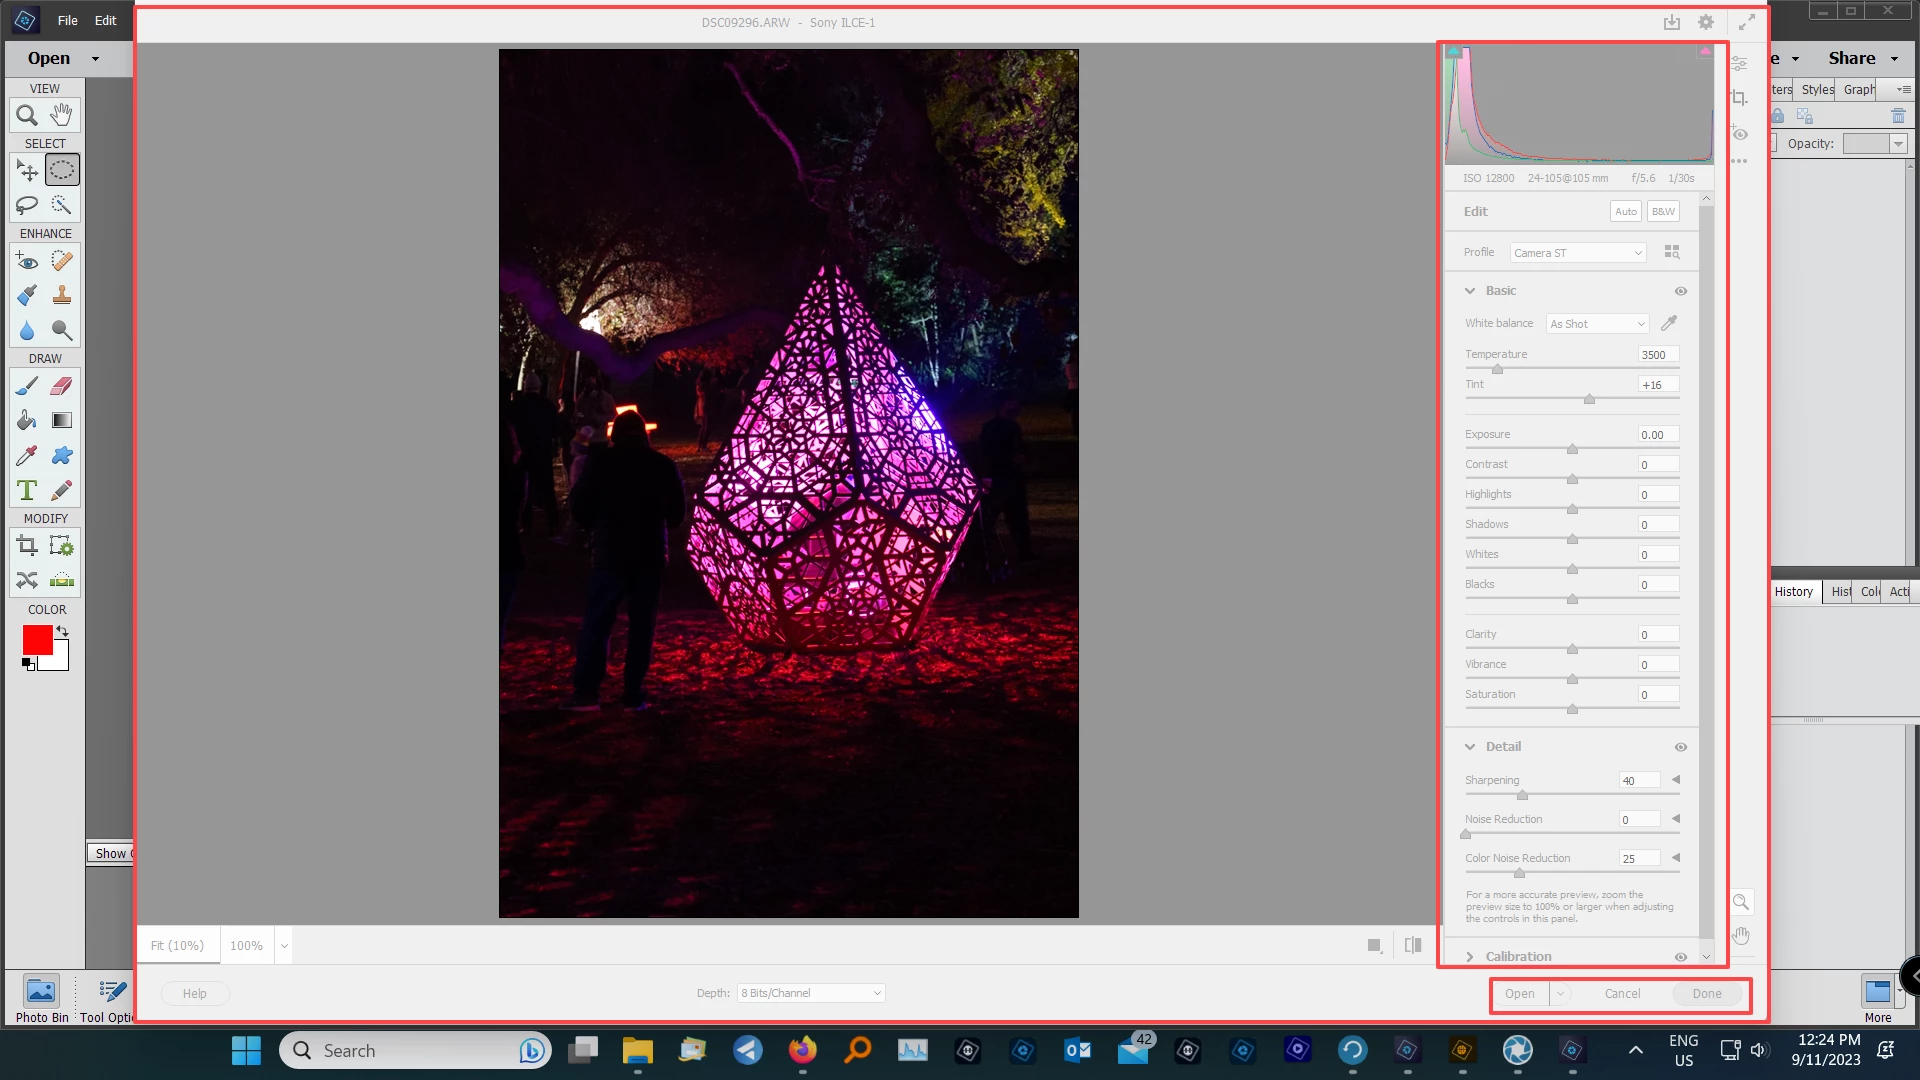The image size is (1920, 1080).
Task: Expand the Calibration section
Action: [1470, 957]
